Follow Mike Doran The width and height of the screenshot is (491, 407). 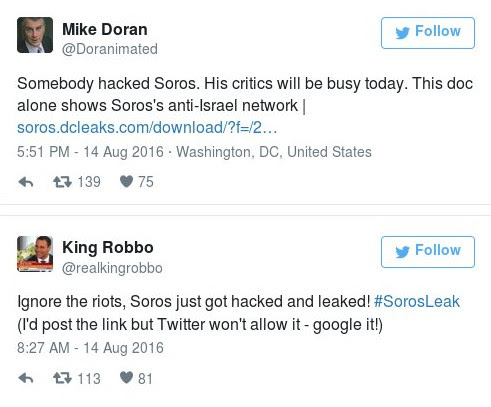tap(428, 33)
